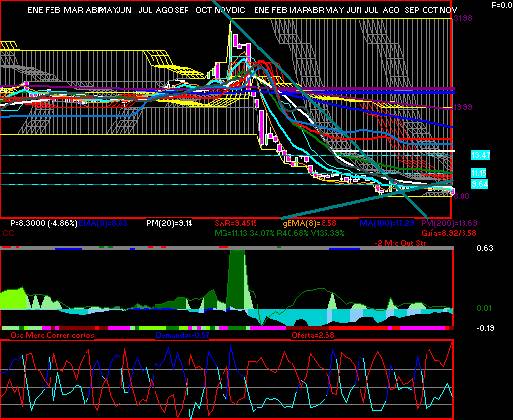Click the cyan 11.15 price level tag
Viewport: 513px width, 420px height.
pos(479,173)
